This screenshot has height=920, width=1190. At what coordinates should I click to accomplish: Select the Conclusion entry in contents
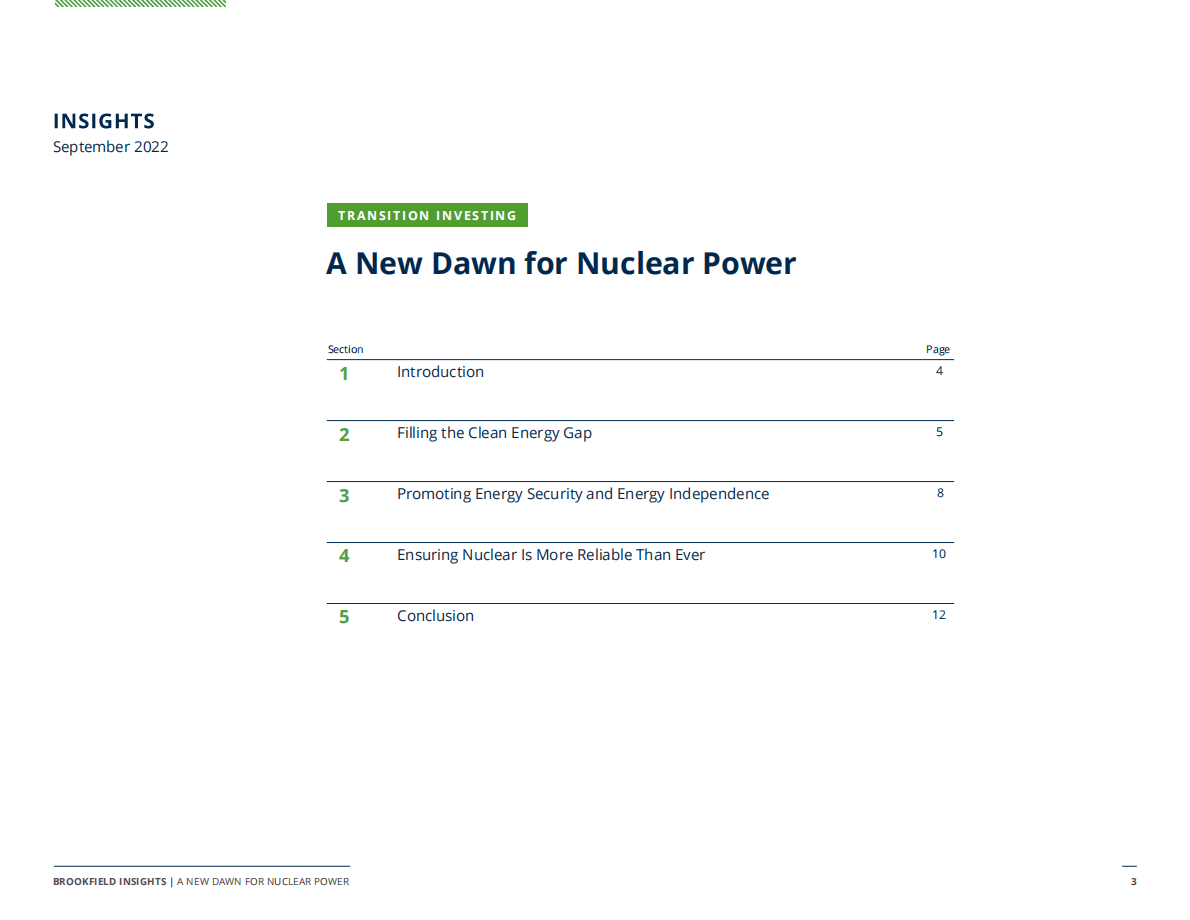(435, 616)
